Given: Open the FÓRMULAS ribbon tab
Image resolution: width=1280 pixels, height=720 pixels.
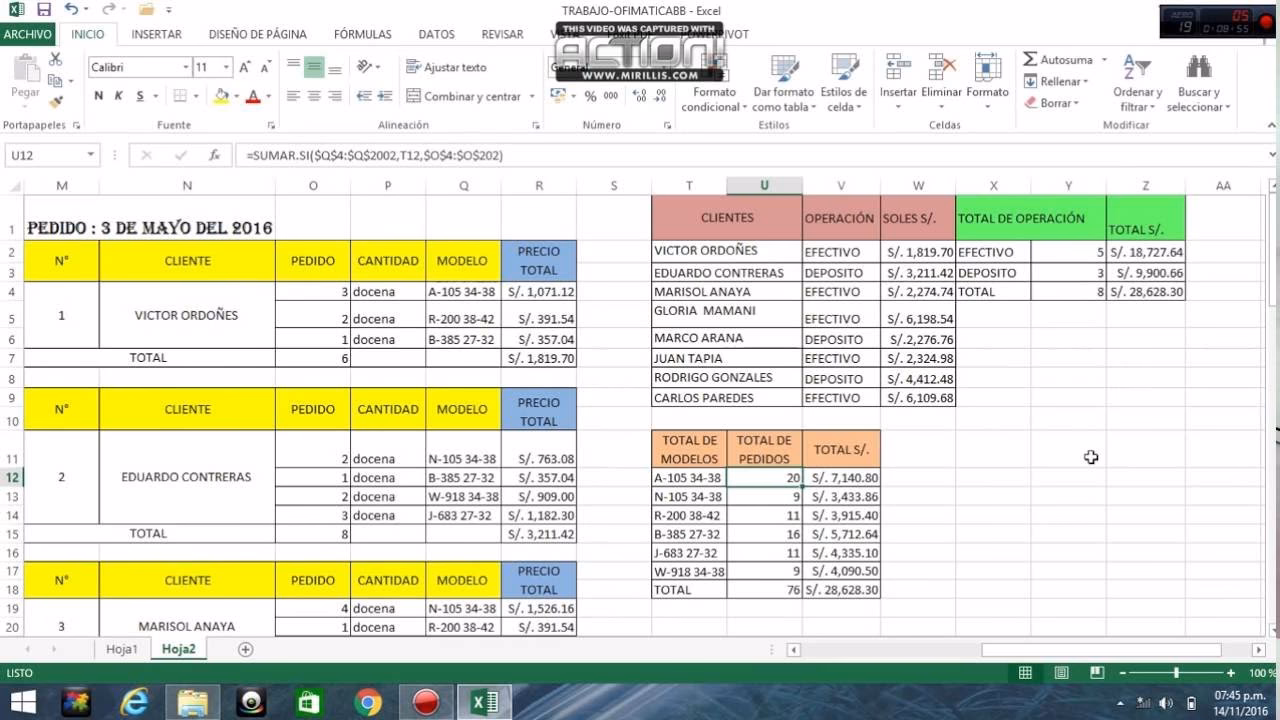Looking at the screenshot, I should [x=362, y=34].
